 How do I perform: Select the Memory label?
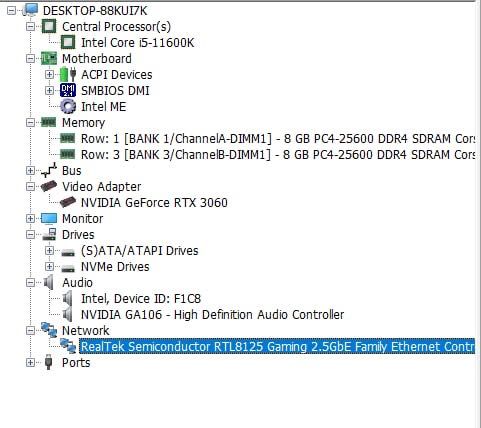tap(84, 123)
